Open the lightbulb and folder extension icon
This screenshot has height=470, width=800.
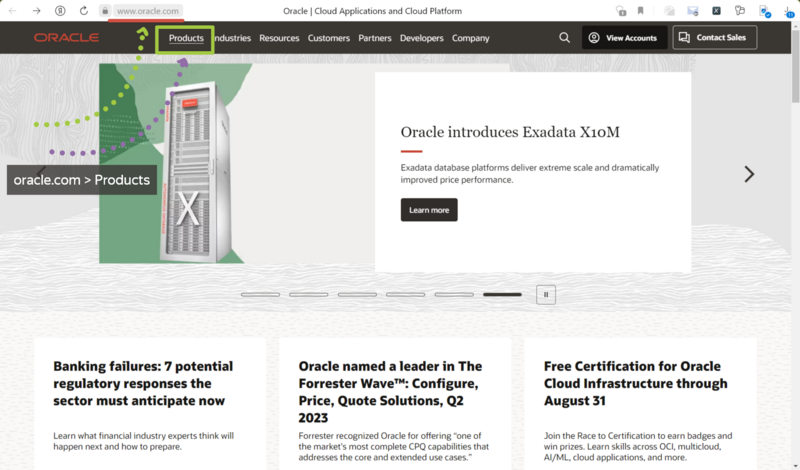tap(740, 11)
